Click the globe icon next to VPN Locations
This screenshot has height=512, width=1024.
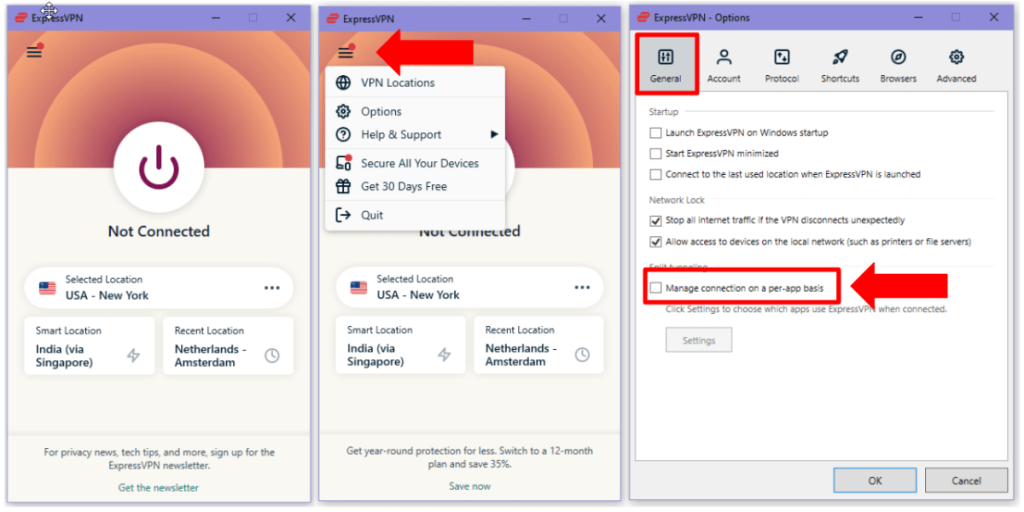pyautogui.click(x=343, y=83)
